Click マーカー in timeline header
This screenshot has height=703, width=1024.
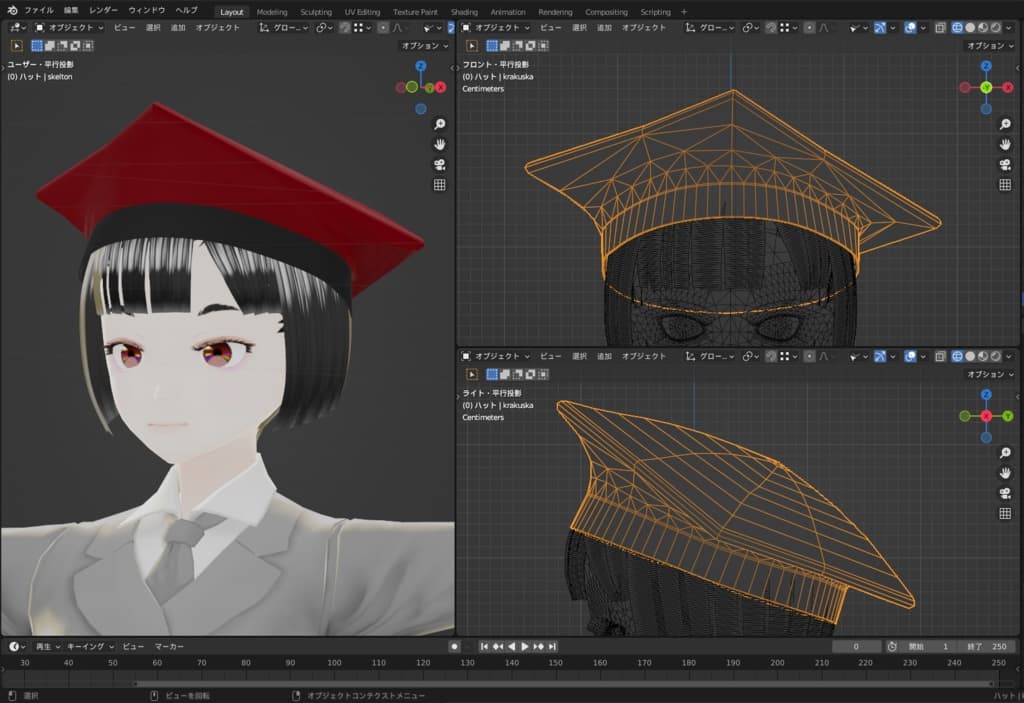(x=169, y=647)
